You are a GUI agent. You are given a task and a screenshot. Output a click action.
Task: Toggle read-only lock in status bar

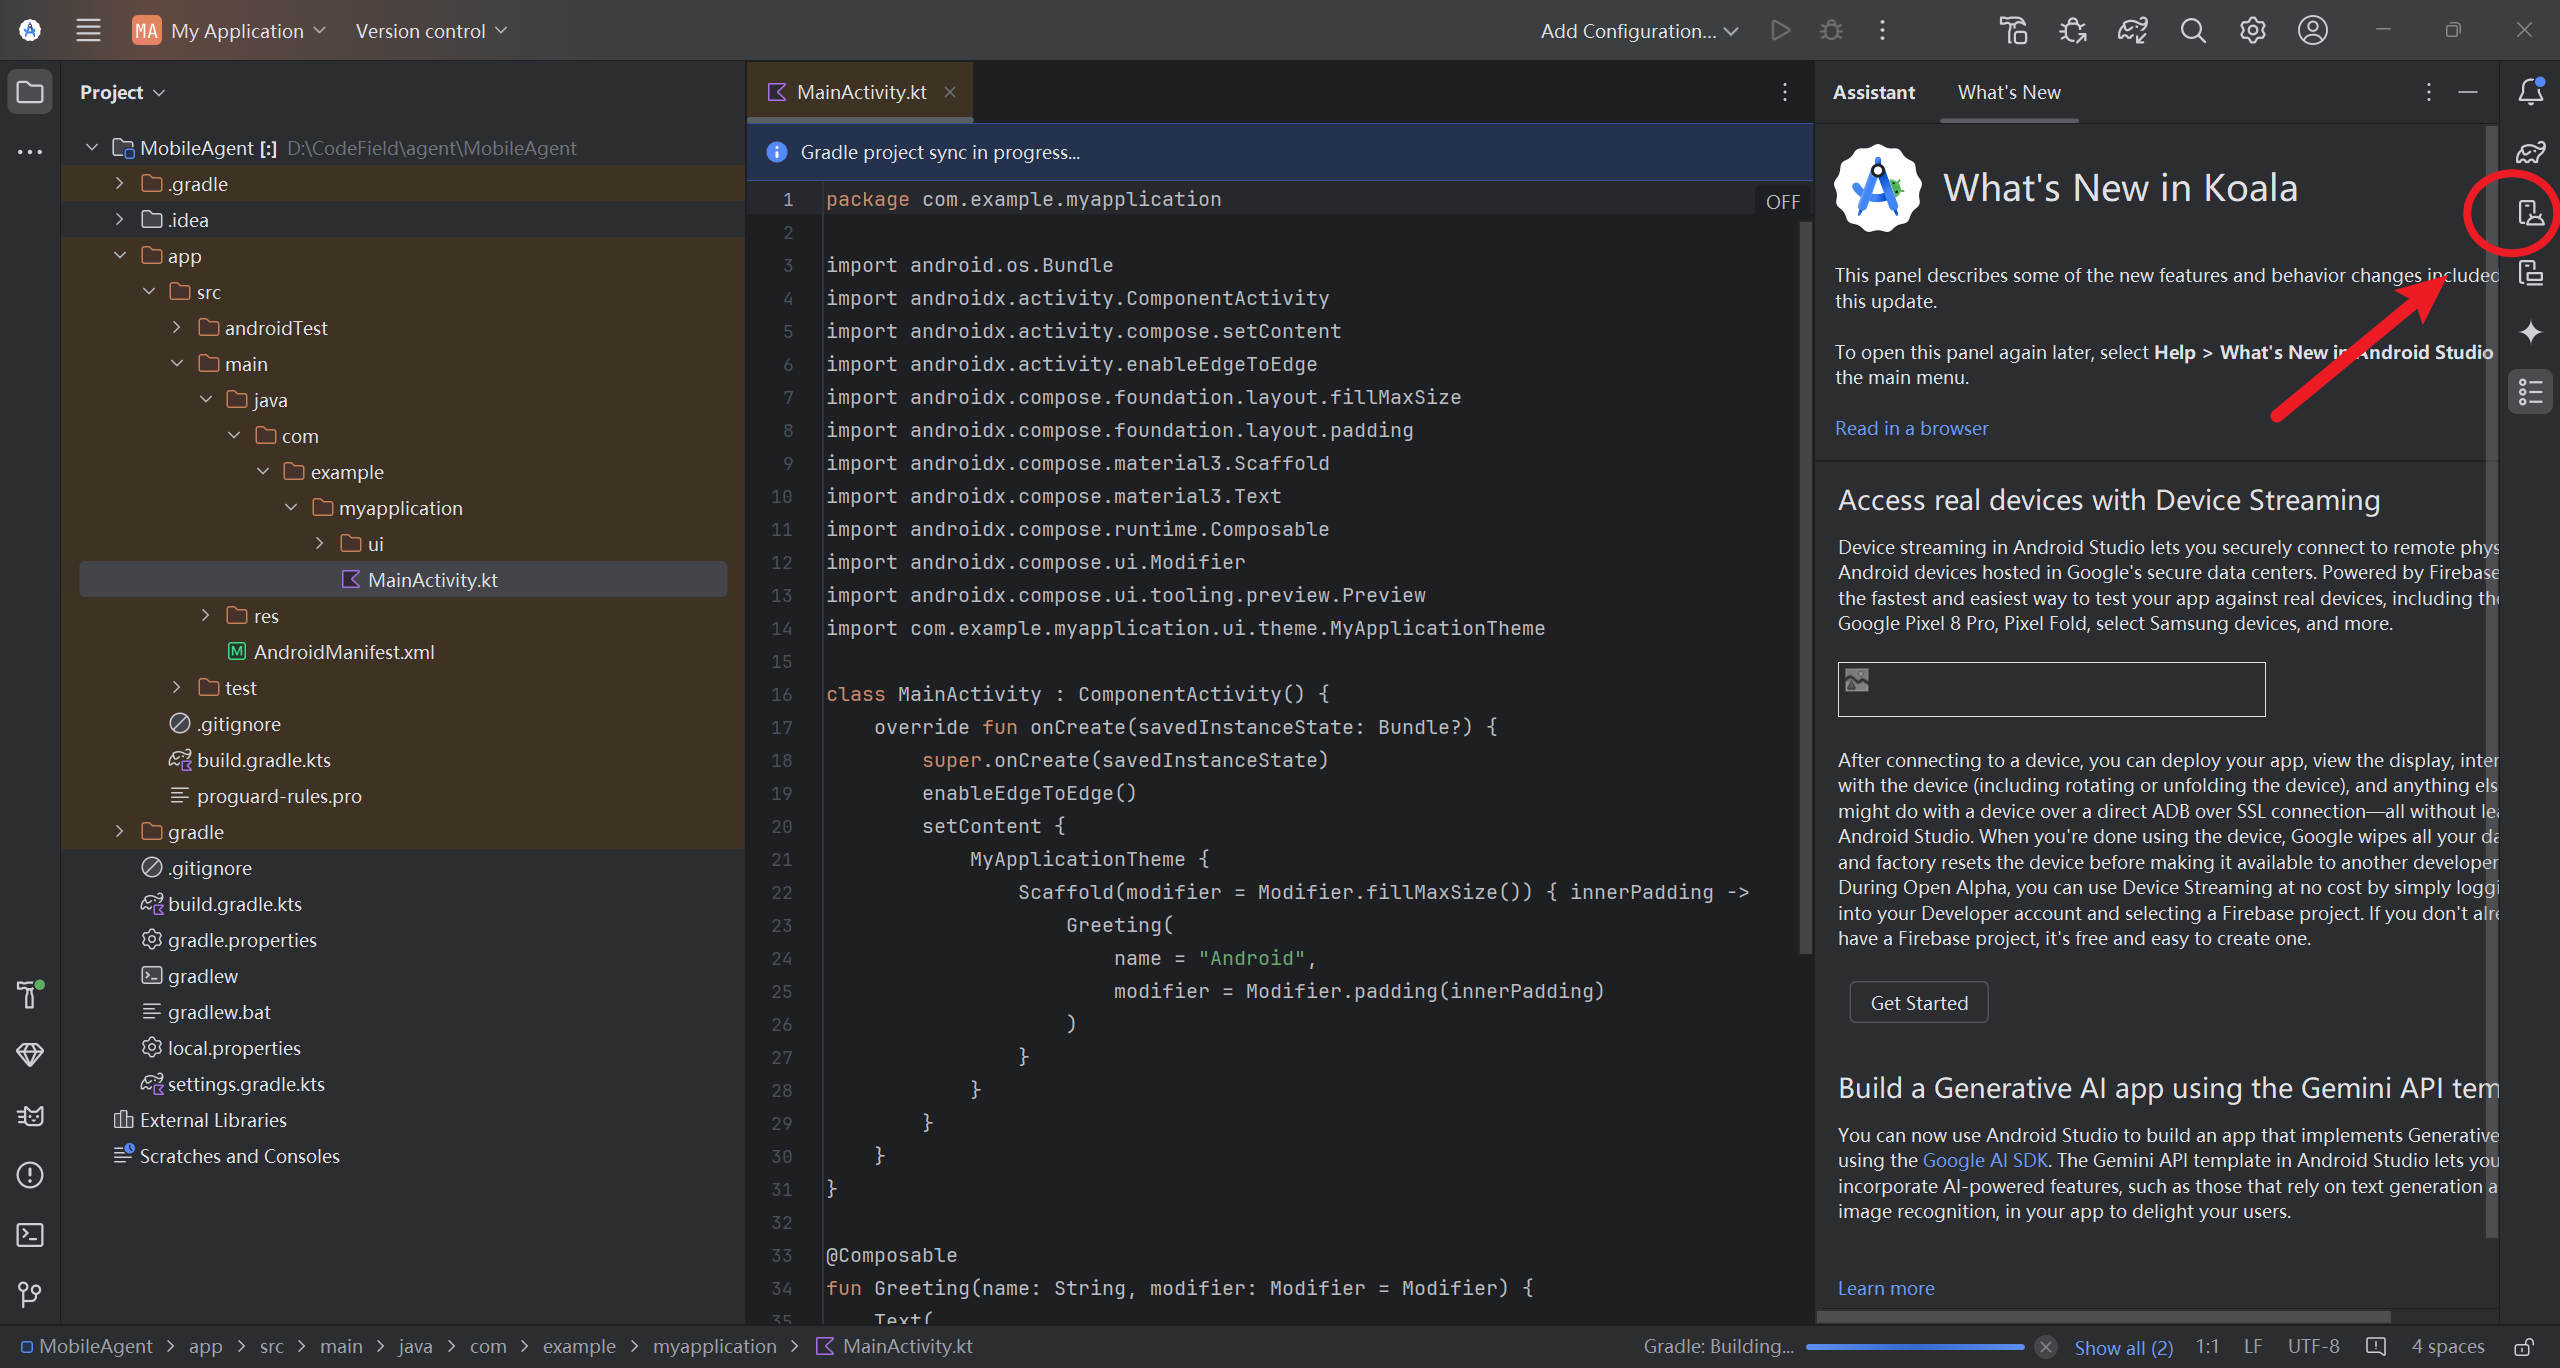click(2525, 1347)
